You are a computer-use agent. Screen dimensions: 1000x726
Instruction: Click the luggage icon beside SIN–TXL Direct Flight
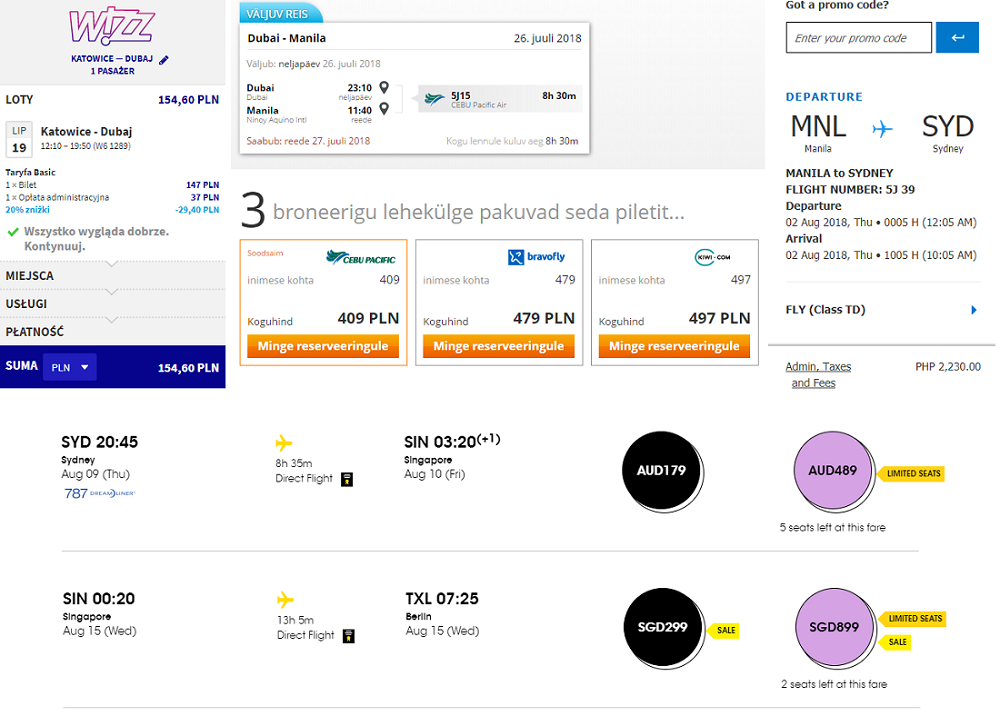click(x=348, y=636)
